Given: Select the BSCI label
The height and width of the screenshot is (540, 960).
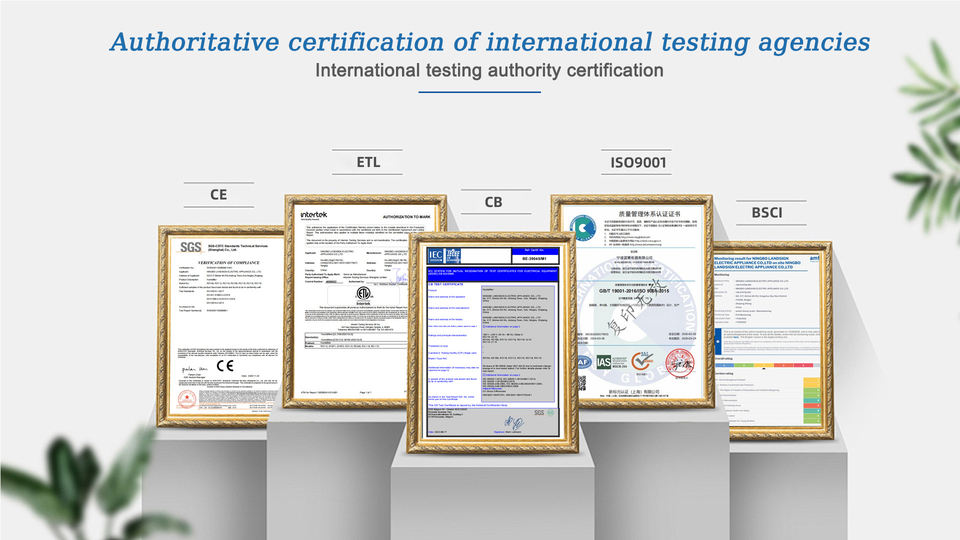Looking at the screenshot, I should pos(767,212).
